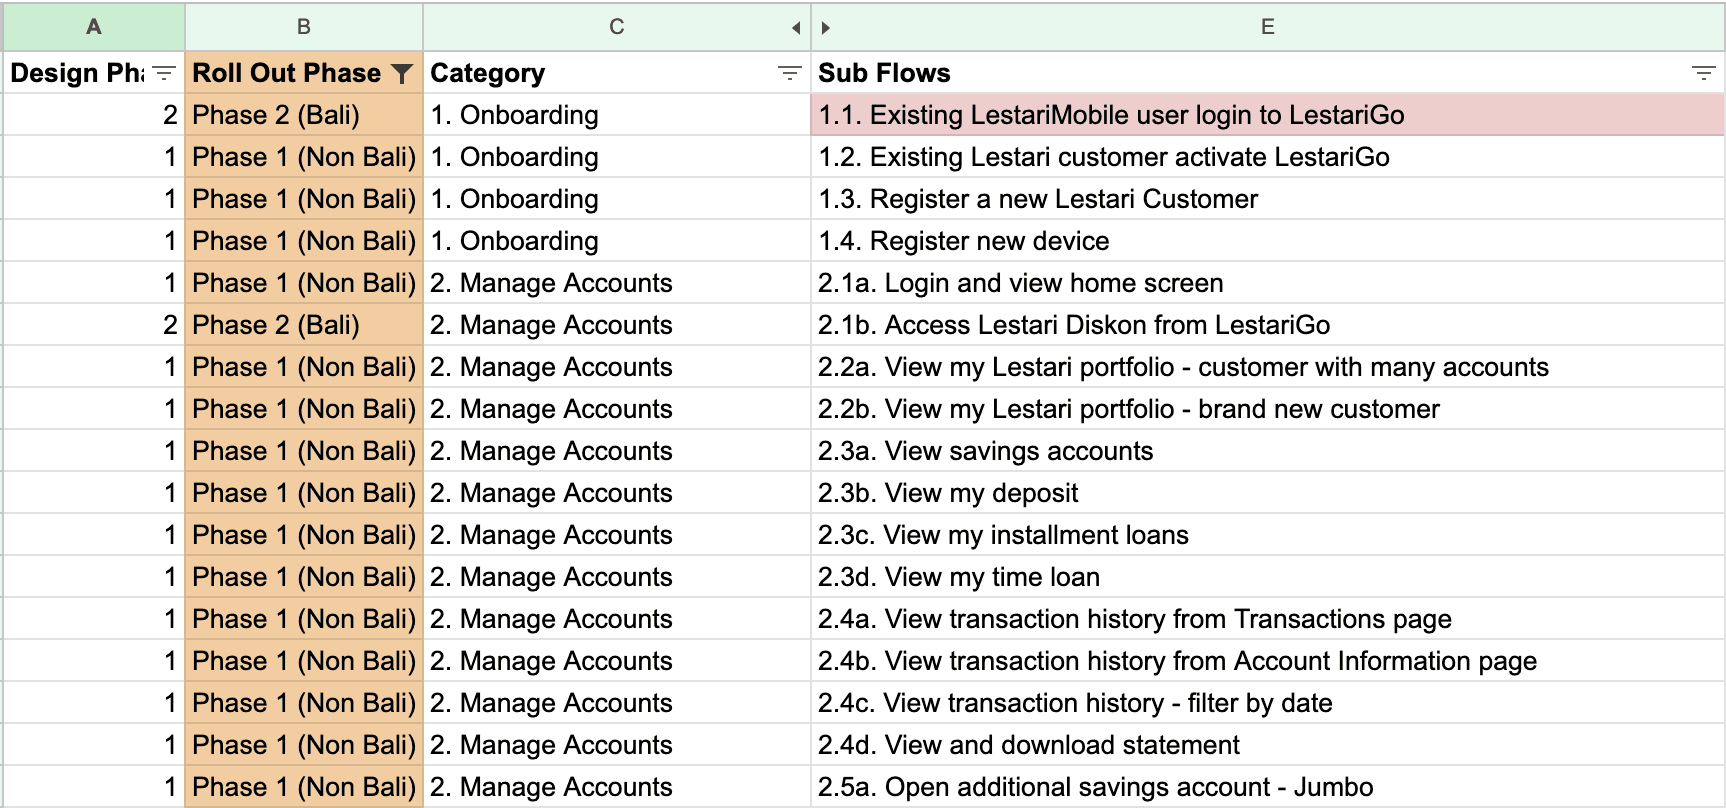Click '1. Onboarding' in the 1.3 row

(617, 199)
